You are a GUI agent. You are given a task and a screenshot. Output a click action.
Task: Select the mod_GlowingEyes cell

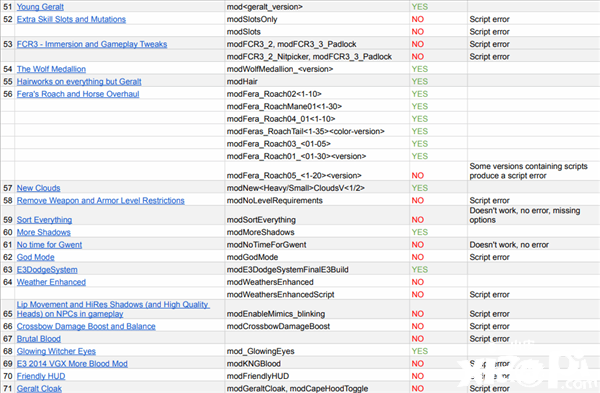317,351
